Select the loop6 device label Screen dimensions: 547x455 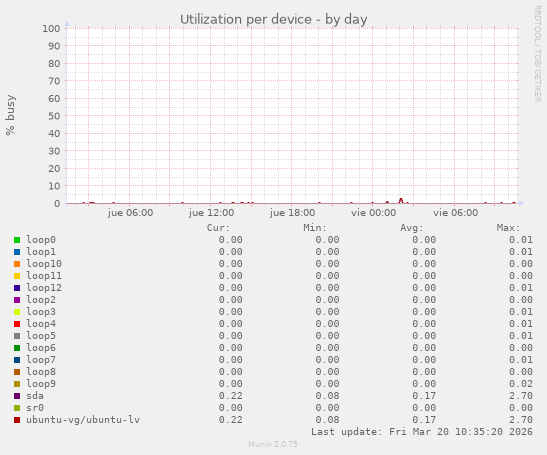pyautogui.click(x=41, y=348)
